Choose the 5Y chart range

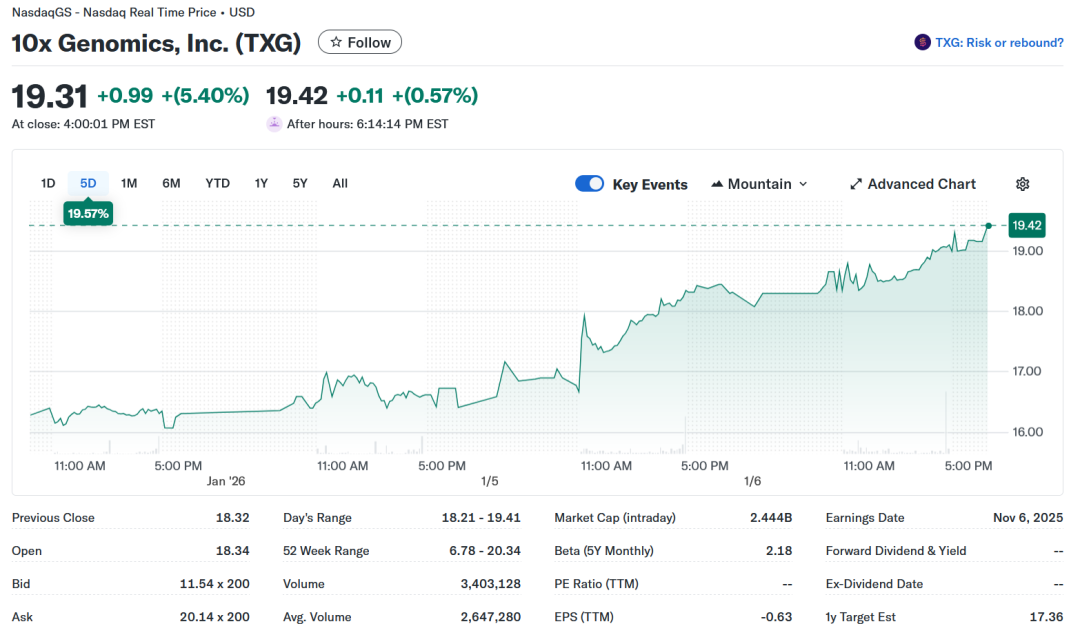(300, 183)
